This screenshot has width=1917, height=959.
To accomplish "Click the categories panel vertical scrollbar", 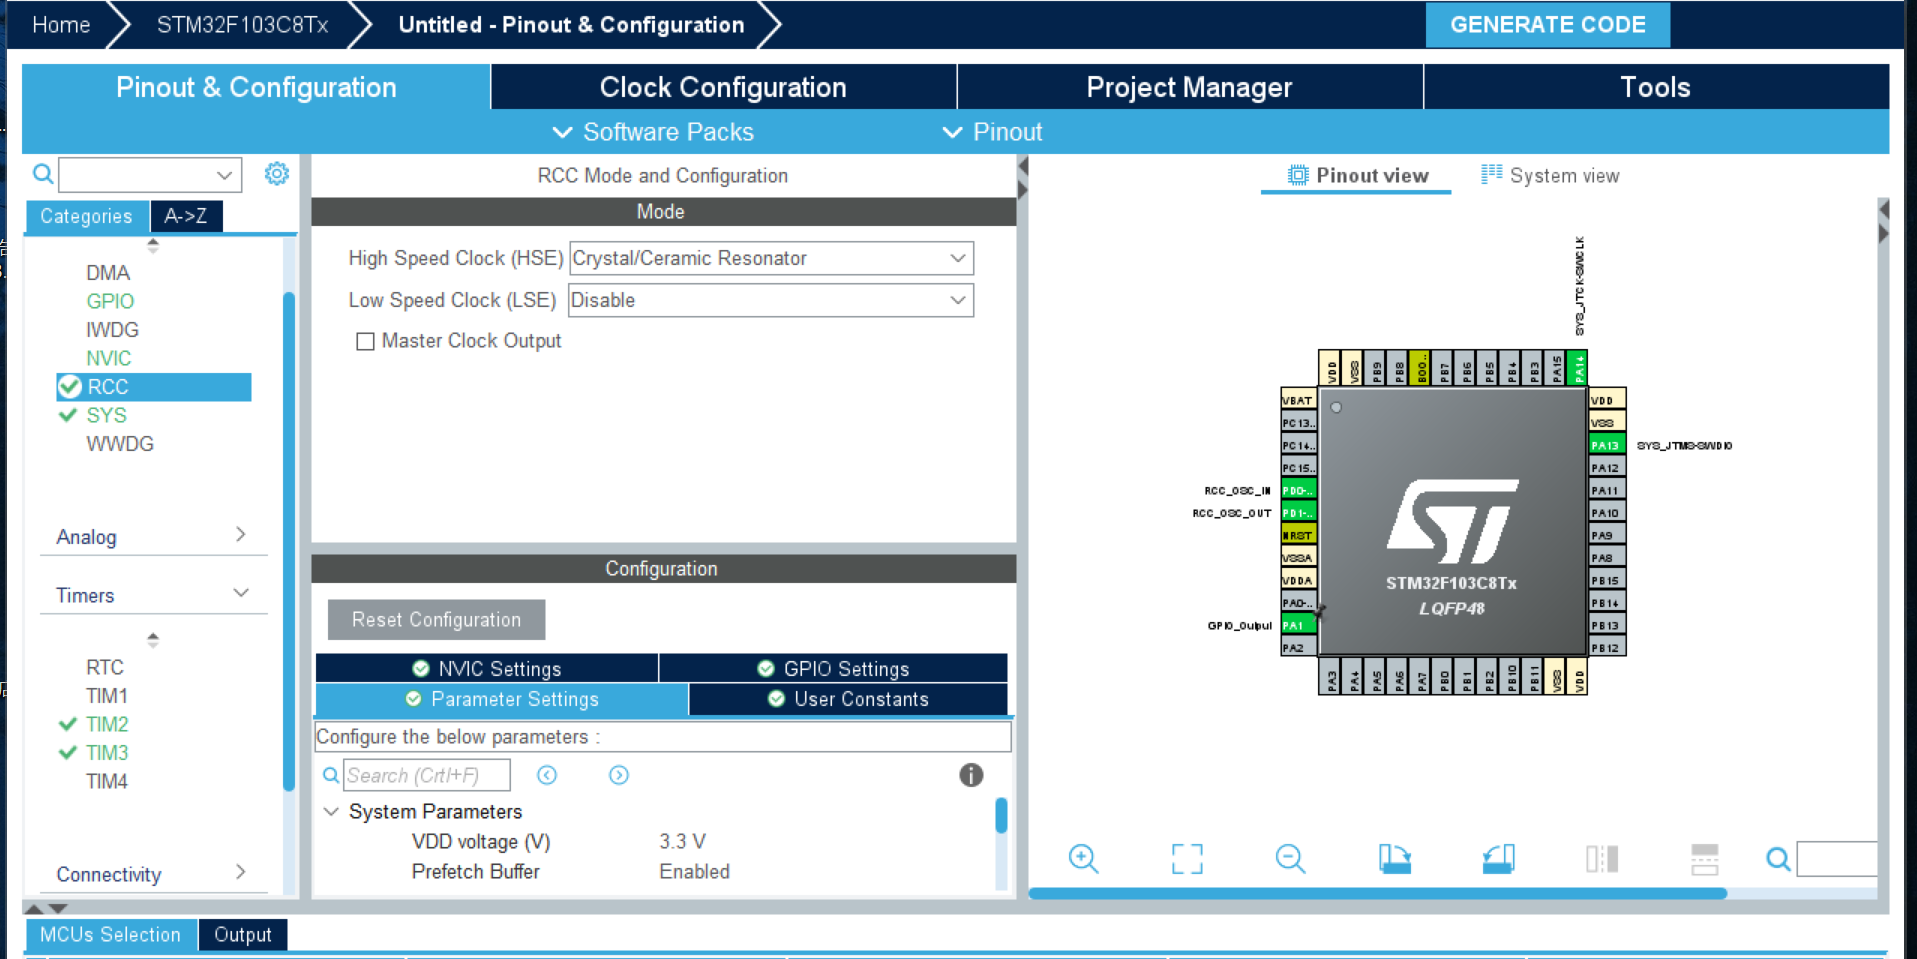I will click(x=289, y=540).
